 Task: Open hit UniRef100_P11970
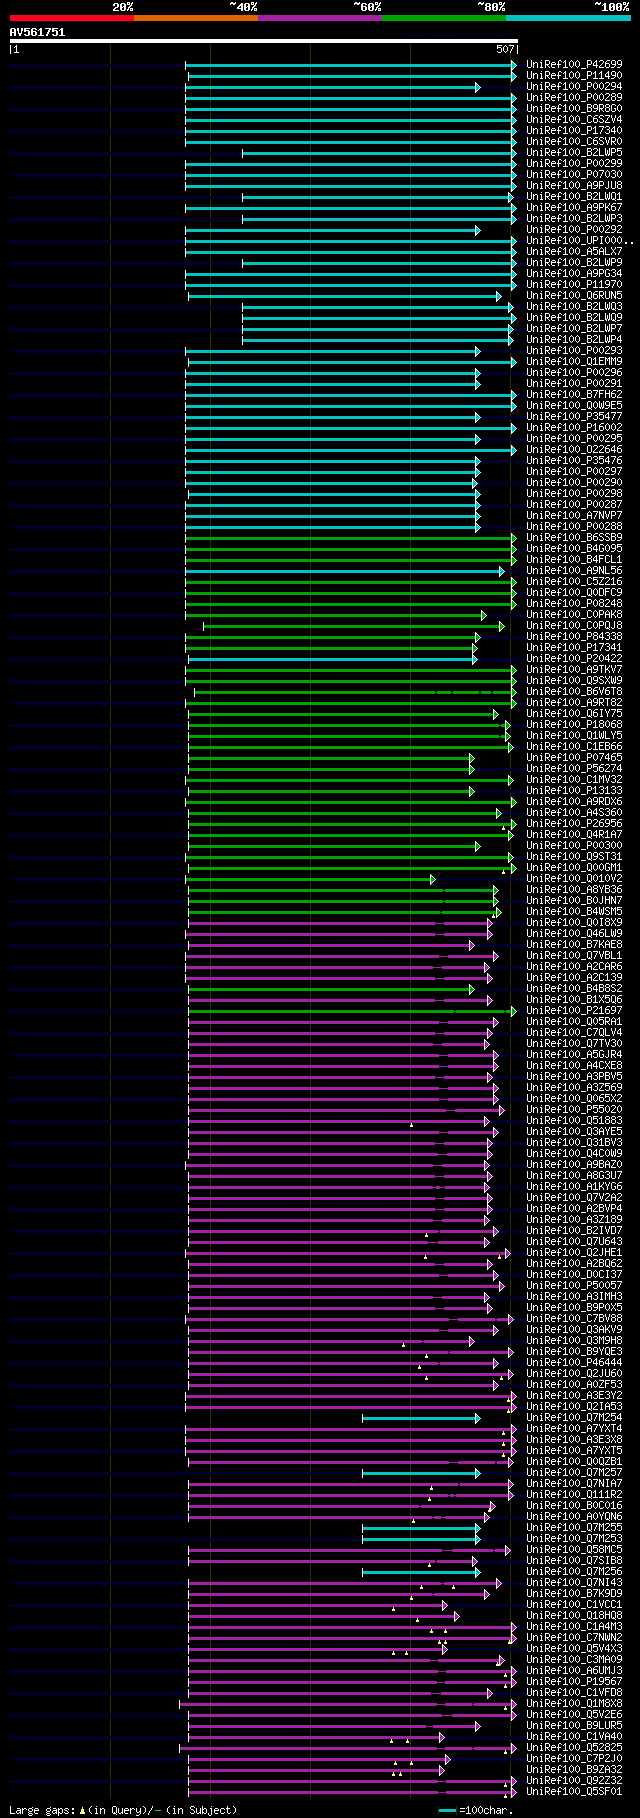click(x=574, y=284)
